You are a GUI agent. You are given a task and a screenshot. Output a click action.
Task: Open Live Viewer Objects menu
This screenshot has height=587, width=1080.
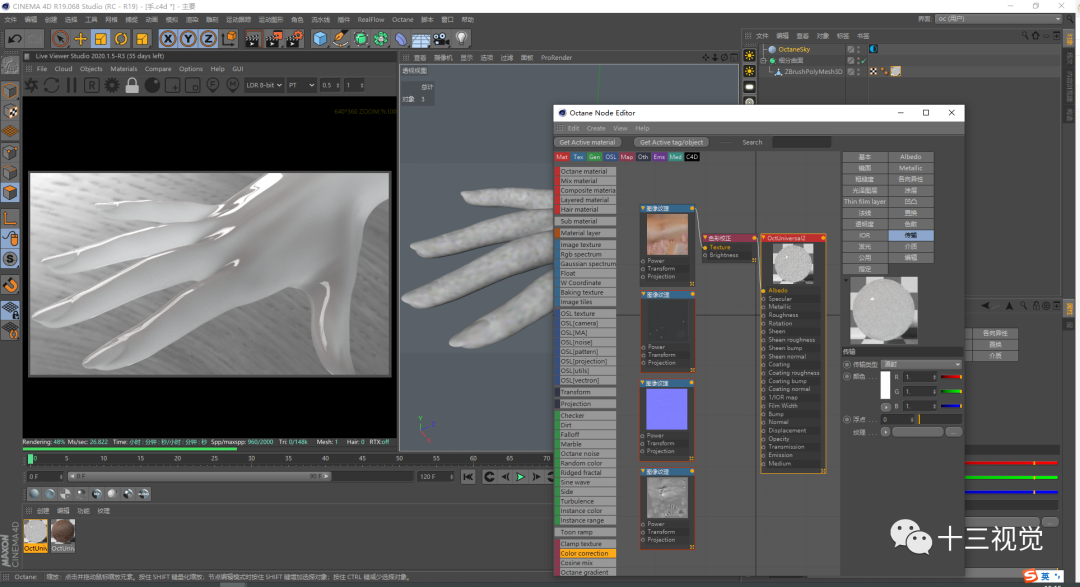(x=91, y=69)
